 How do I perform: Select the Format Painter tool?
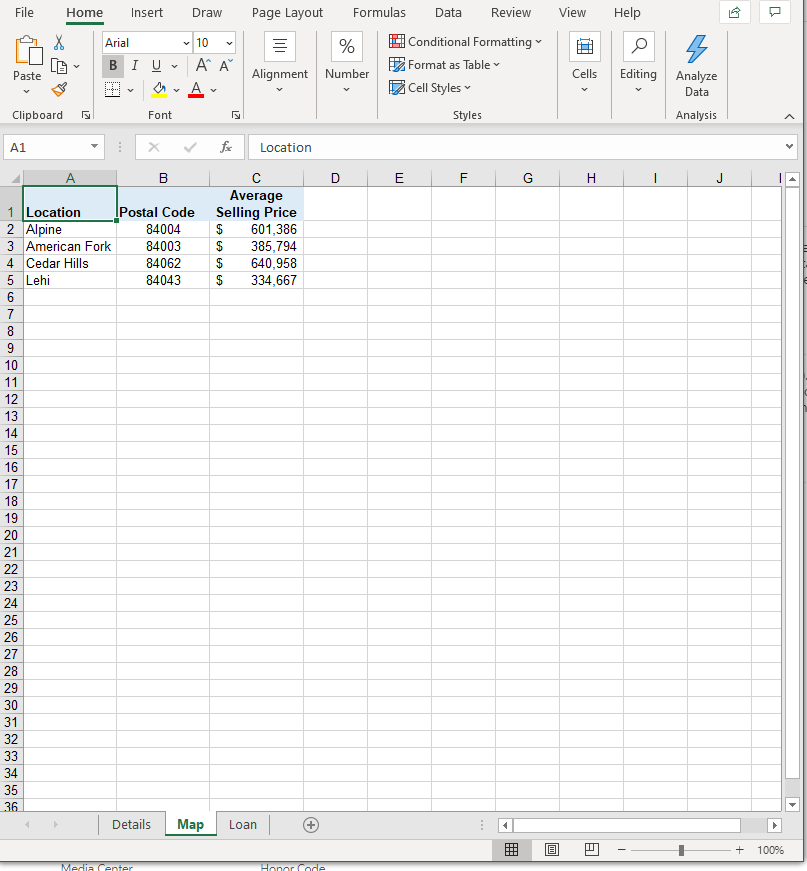pos(59,89)
